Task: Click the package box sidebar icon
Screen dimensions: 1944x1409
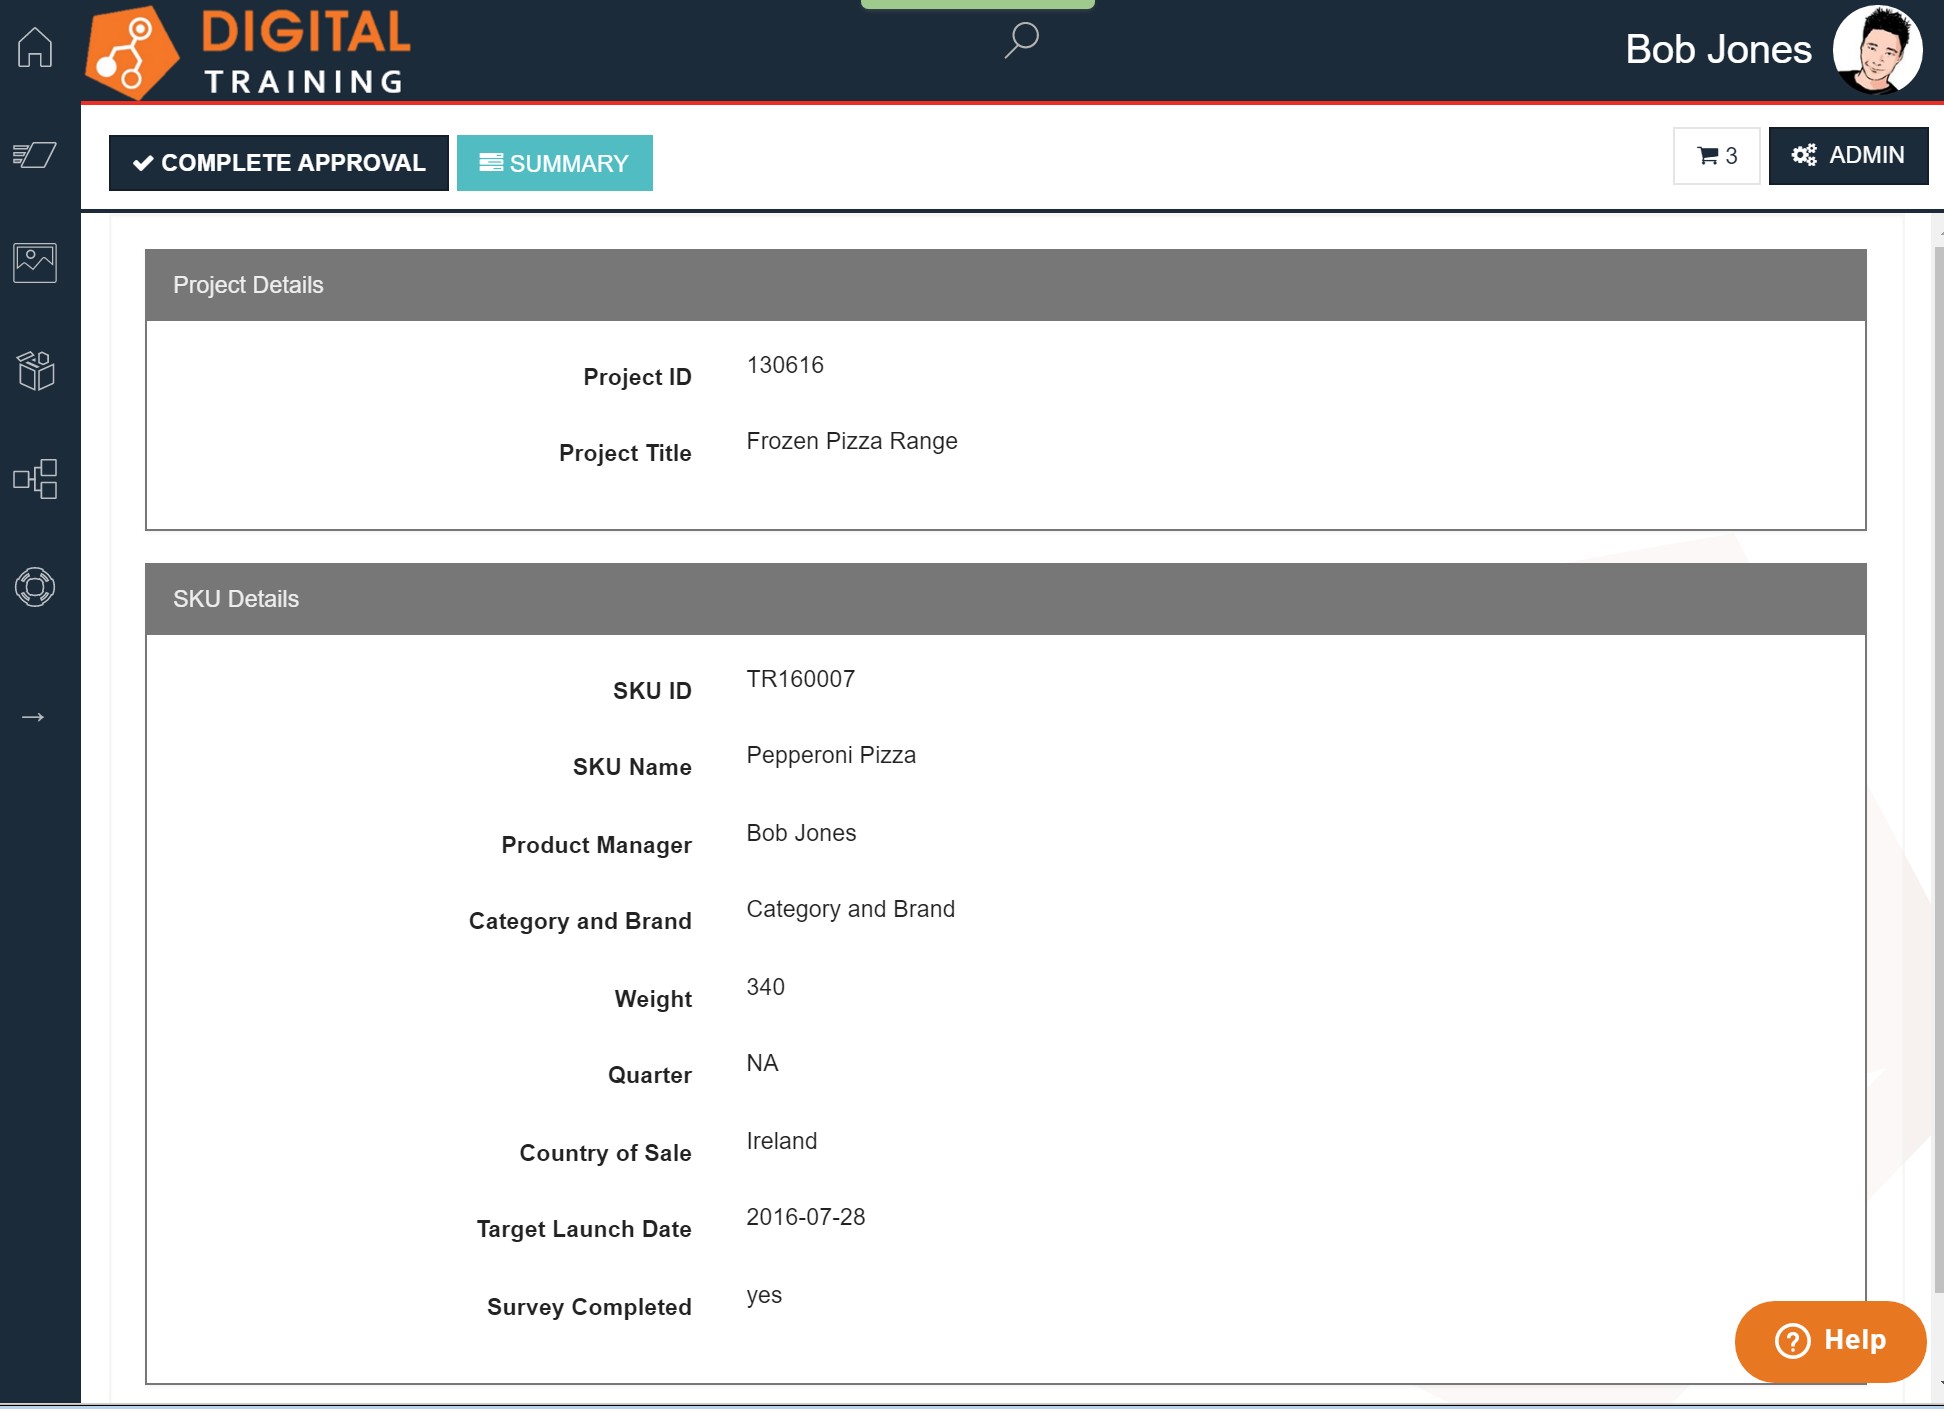Action: [x=35, y=371]
